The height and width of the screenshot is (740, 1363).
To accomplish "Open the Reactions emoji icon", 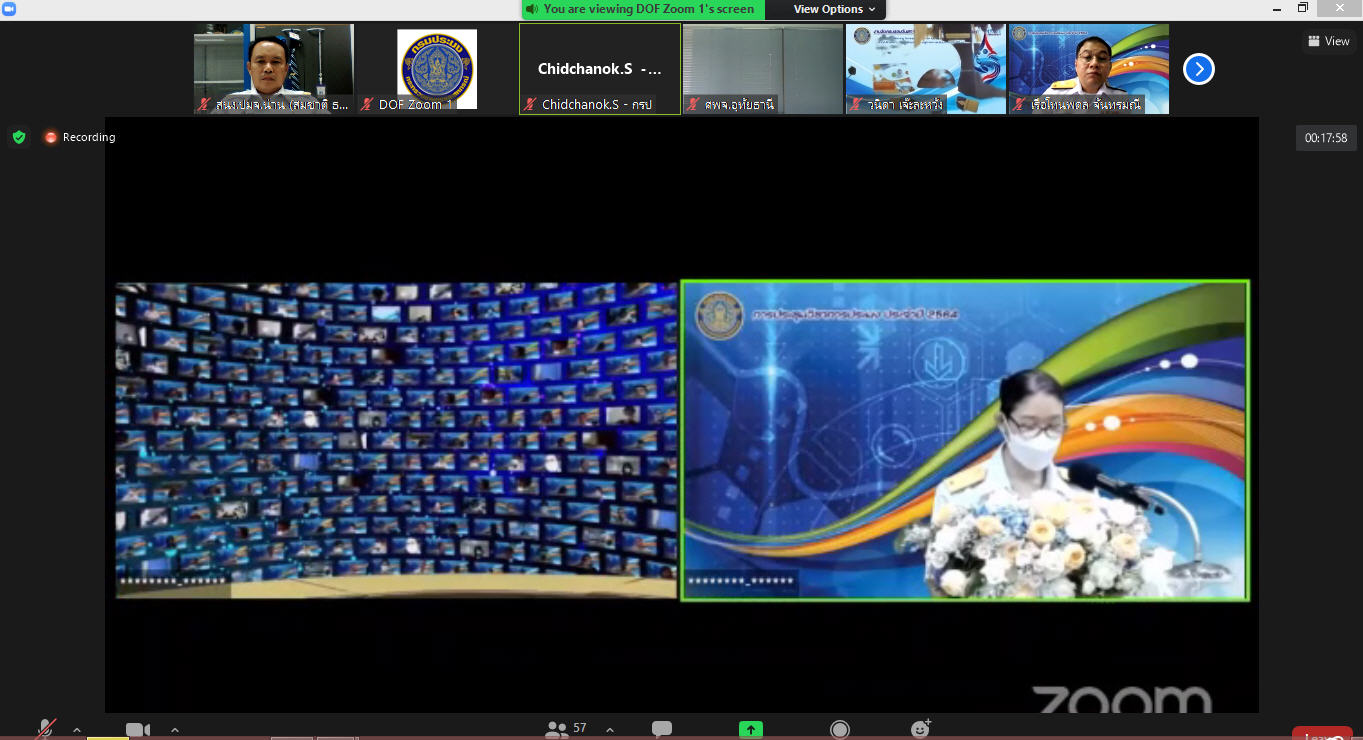I will (x=921, y=729).
